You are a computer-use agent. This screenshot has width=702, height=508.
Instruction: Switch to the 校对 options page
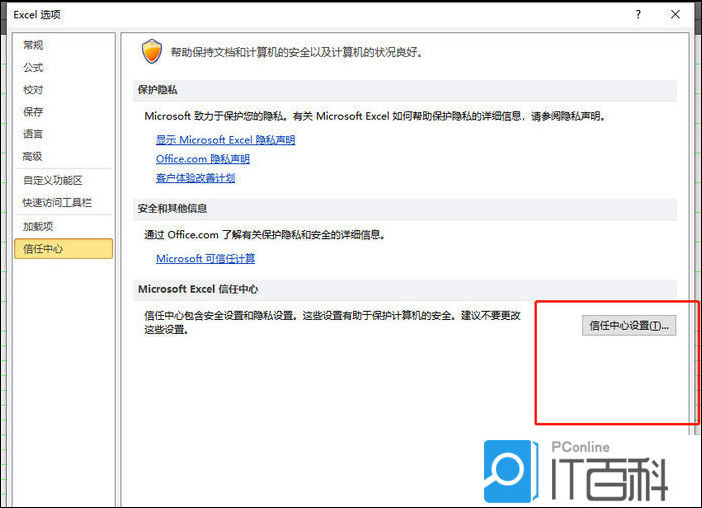[x=33, y=90]
